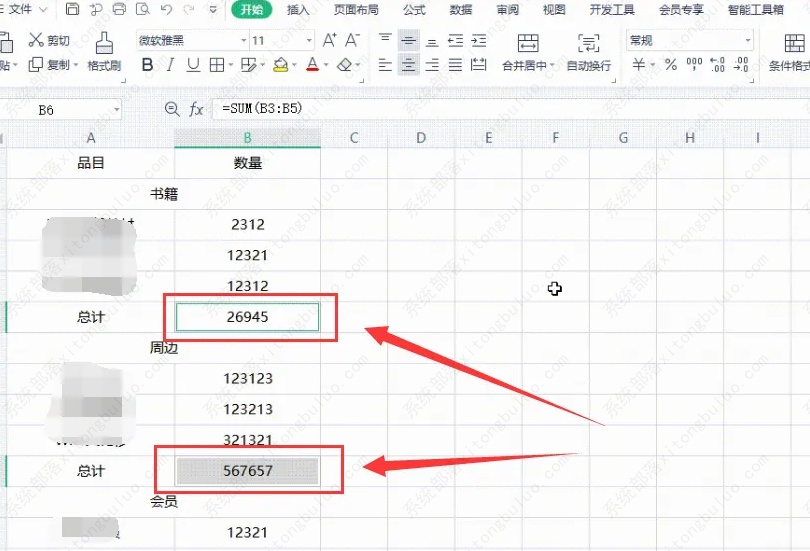Toggle underline formatting
810x551 pixels.
pyautogui.click(x=192, y=65)
